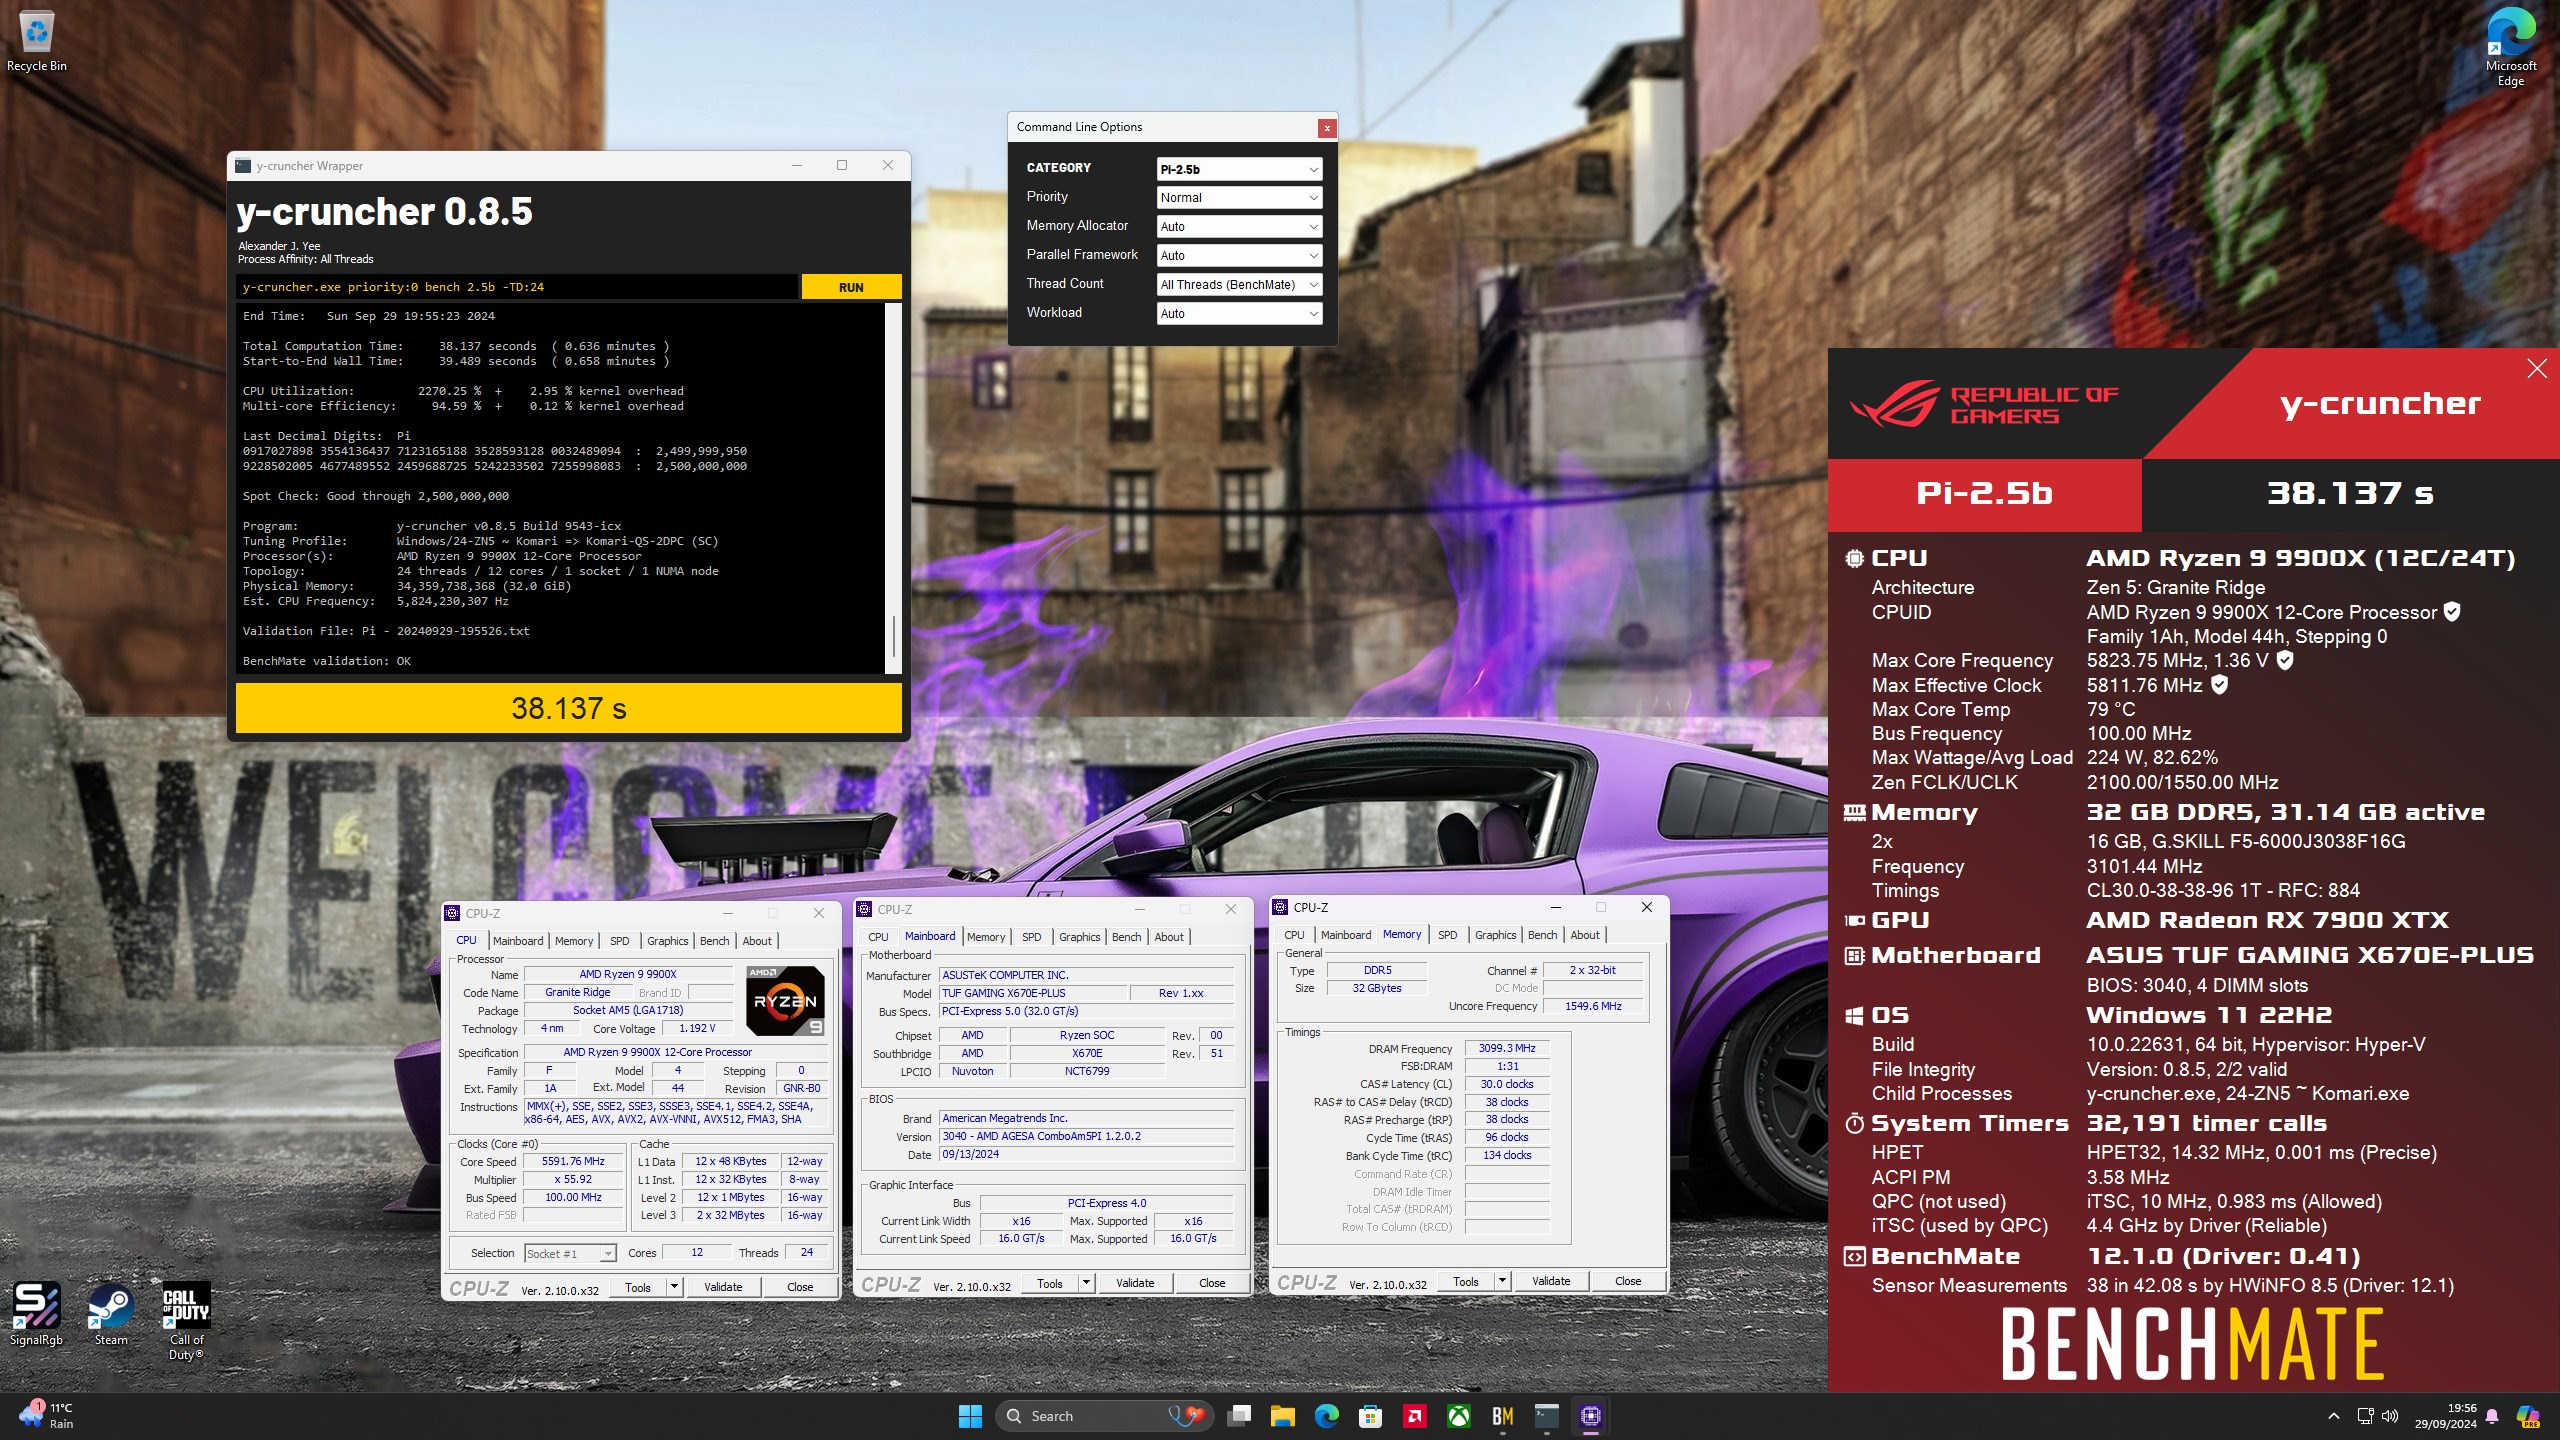Open Task View in taskbar
The image size is (2560, 1440).
pyautogui.click(x=1240, y=1416)
